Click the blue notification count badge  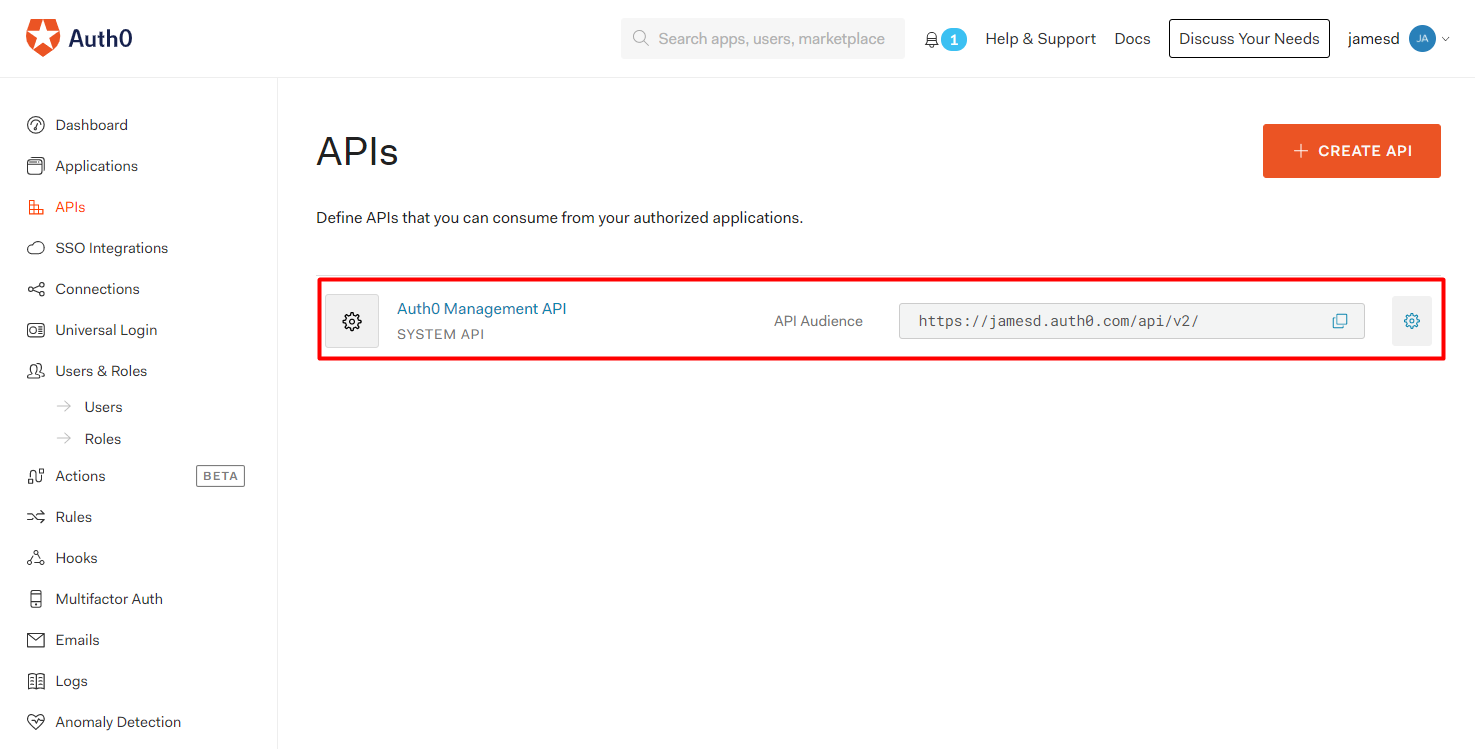click(954, 40)
